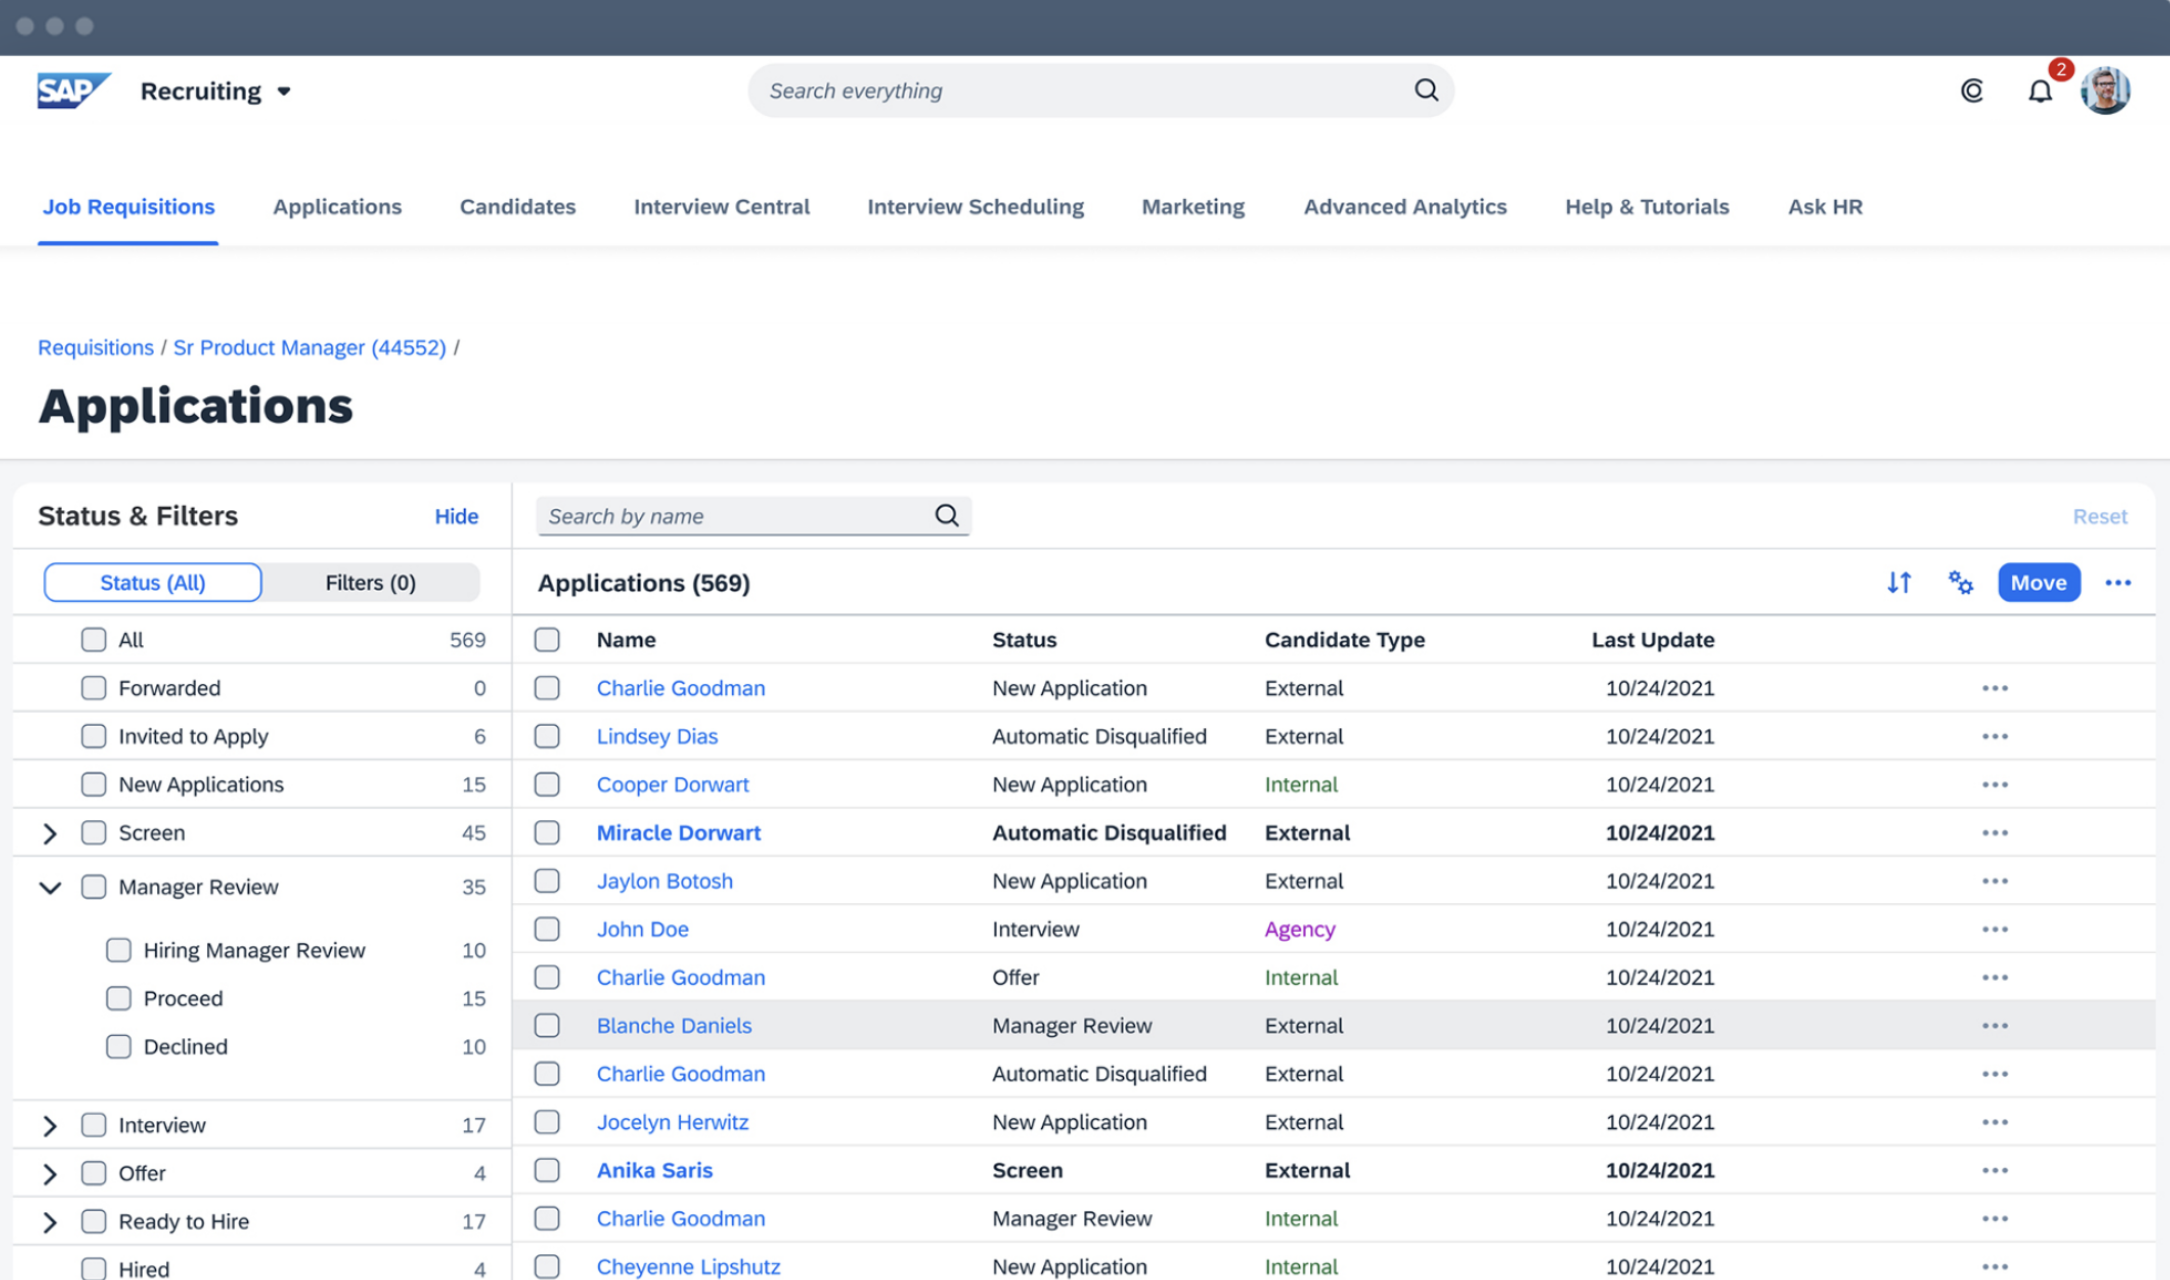Open candidate Jaylon Botosh

[664, 881]
